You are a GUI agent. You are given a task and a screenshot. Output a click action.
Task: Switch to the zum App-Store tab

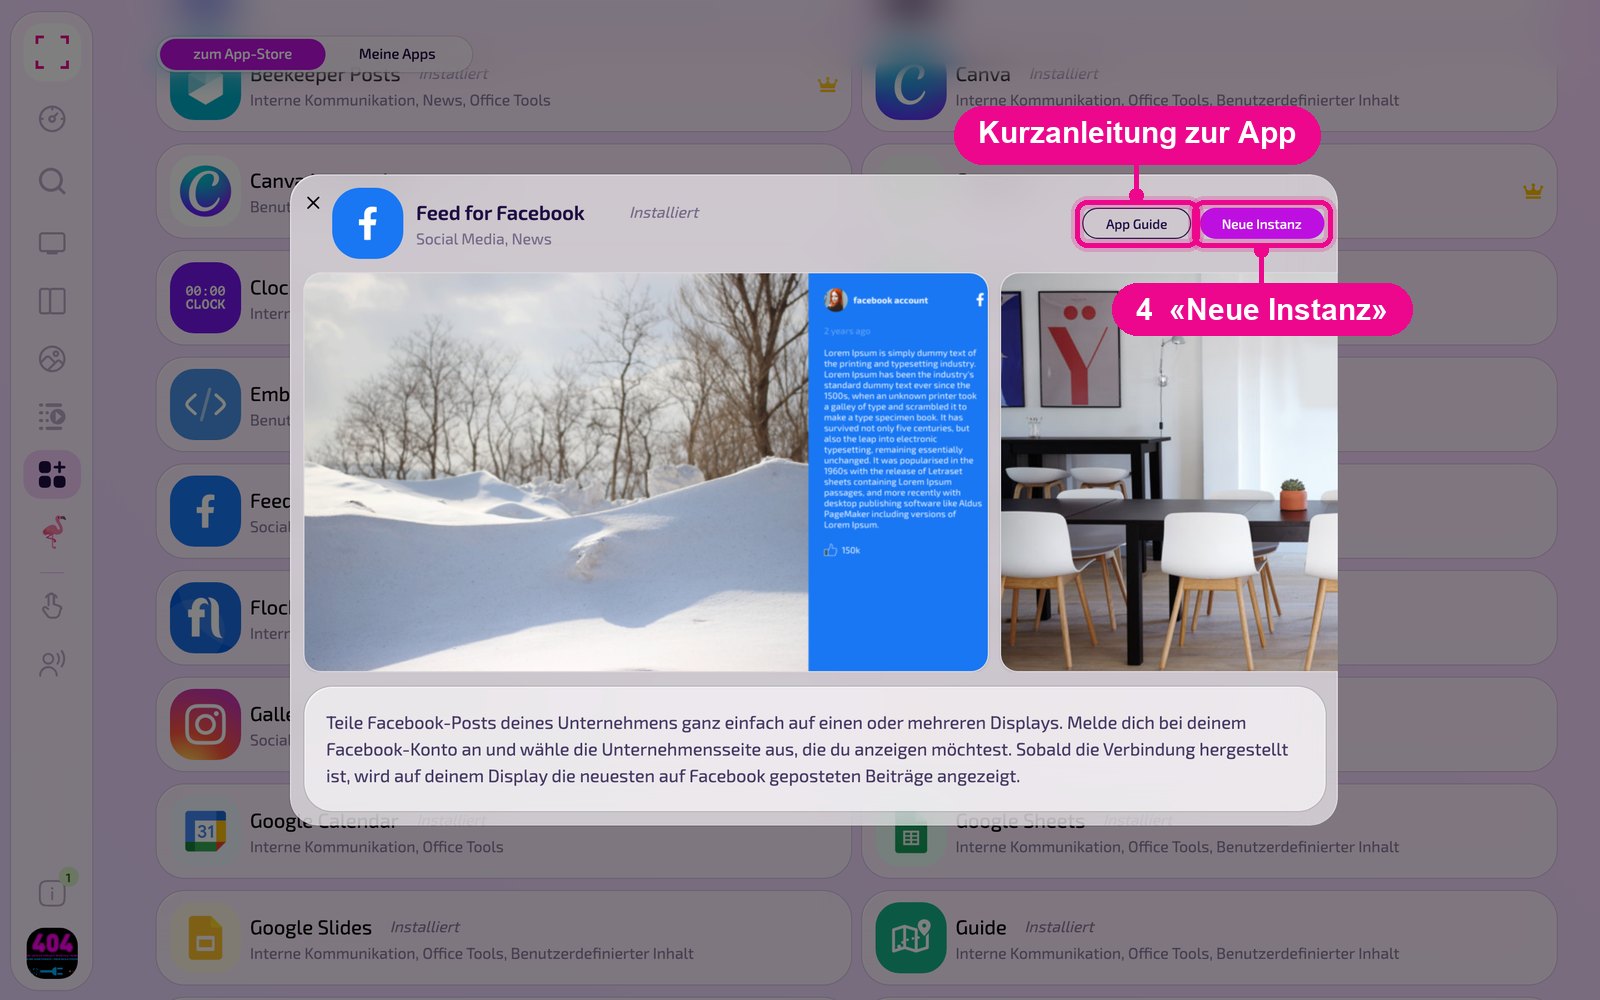tap(243, 54)
